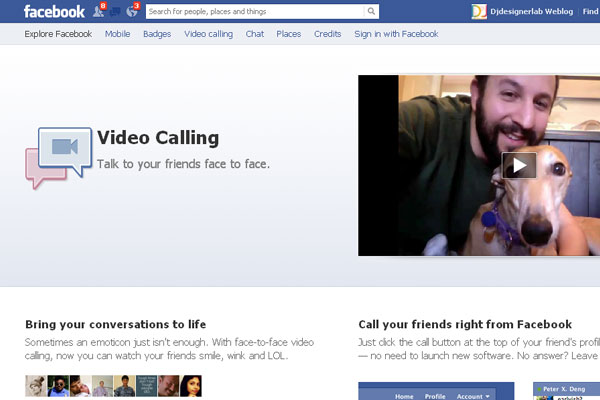Open the friend requests icon
The height and width of the screenshot is (400, 600).
(98, 11)
